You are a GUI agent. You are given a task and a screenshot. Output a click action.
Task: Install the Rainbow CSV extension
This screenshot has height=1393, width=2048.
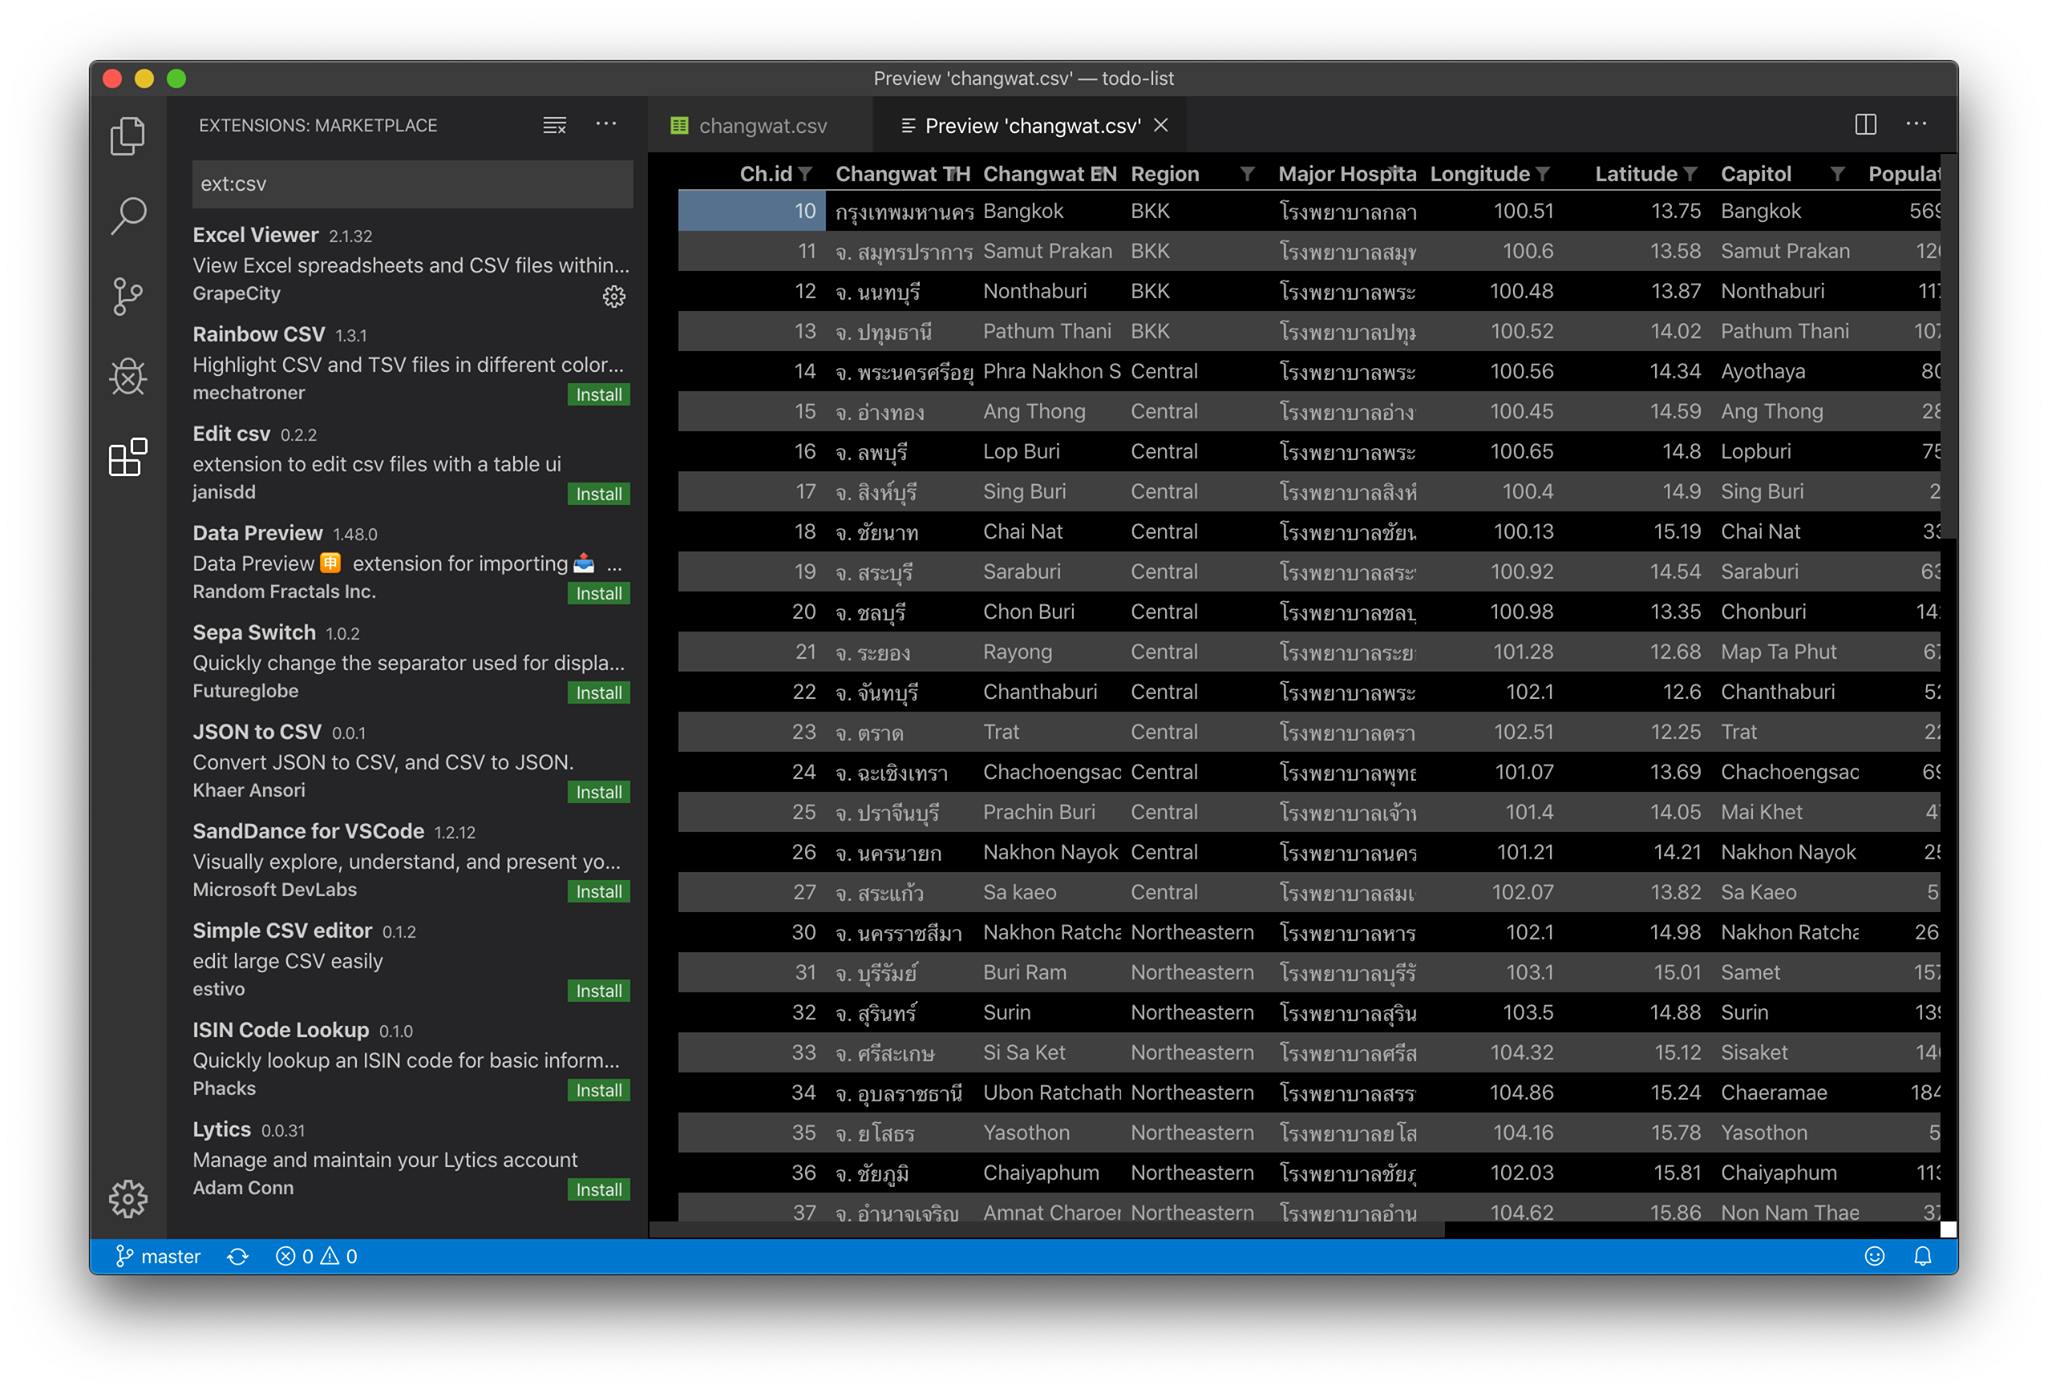[x=599, y=395]
